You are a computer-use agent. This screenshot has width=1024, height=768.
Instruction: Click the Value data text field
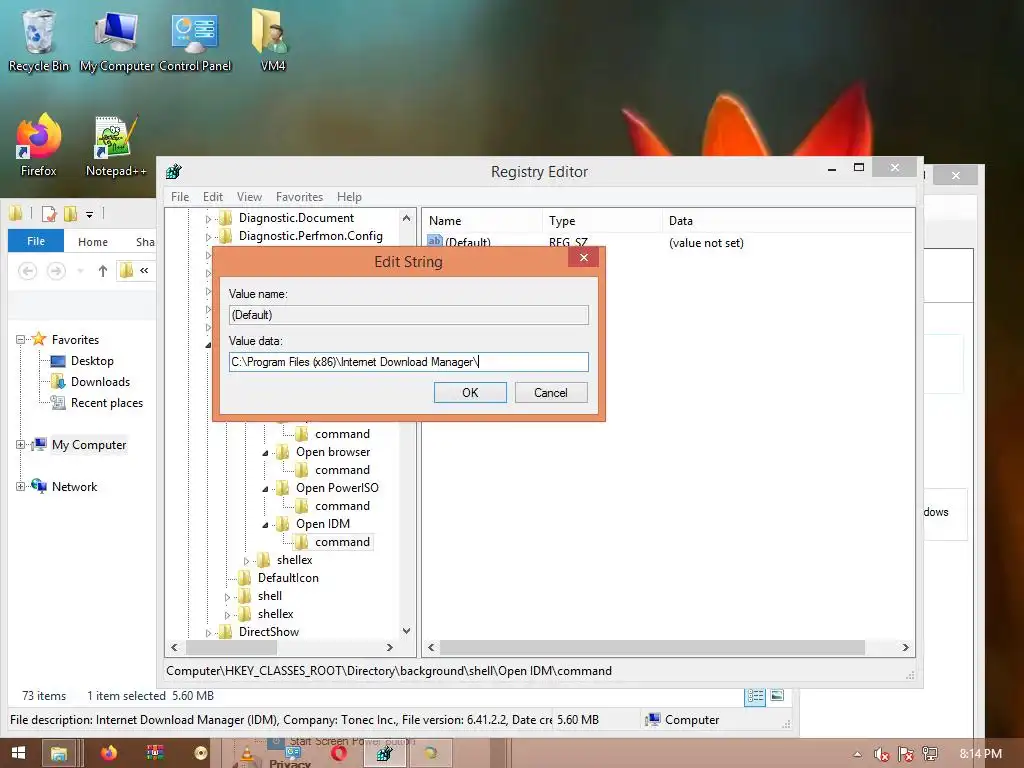point(408,362)
